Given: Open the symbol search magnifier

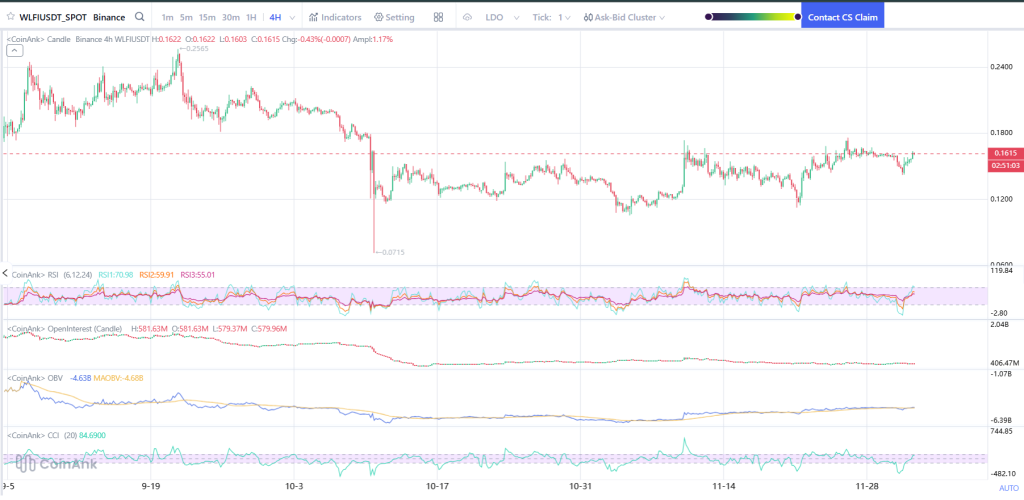Looking at the screenshot, I should point(139,17).
